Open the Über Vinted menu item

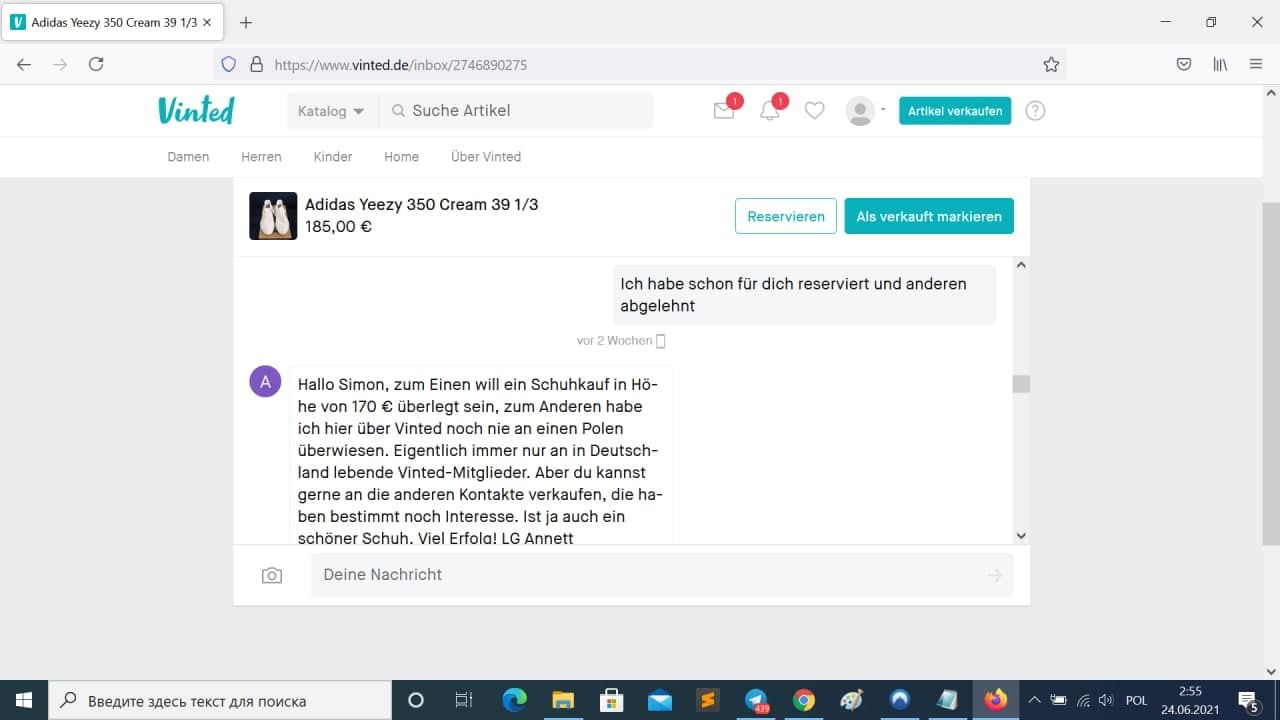(x=486, y=157)
